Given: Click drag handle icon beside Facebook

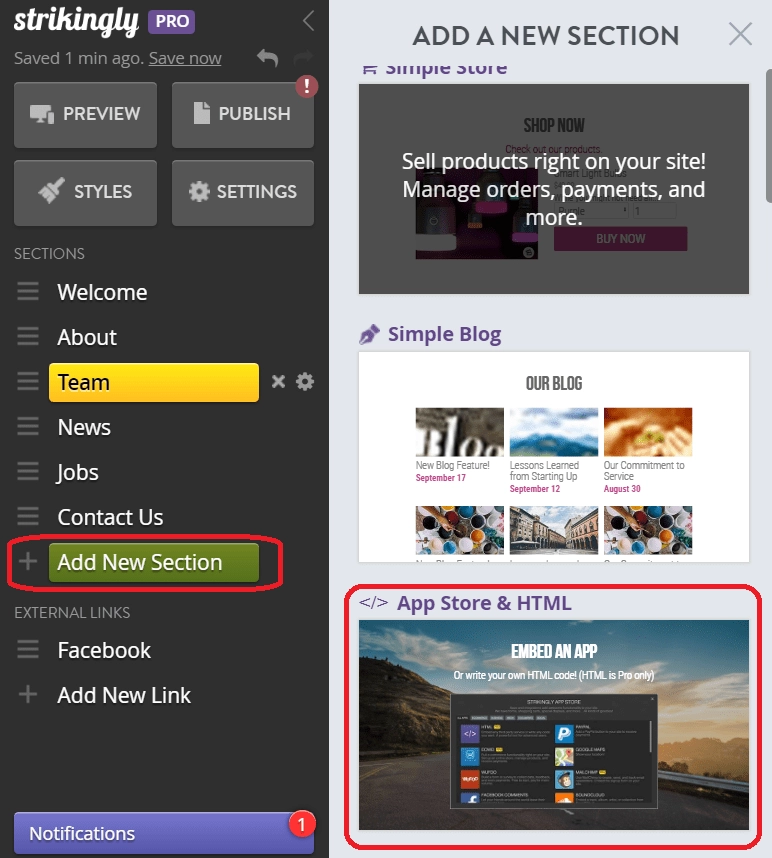Looking at the screenshot, I should point(28,650).
